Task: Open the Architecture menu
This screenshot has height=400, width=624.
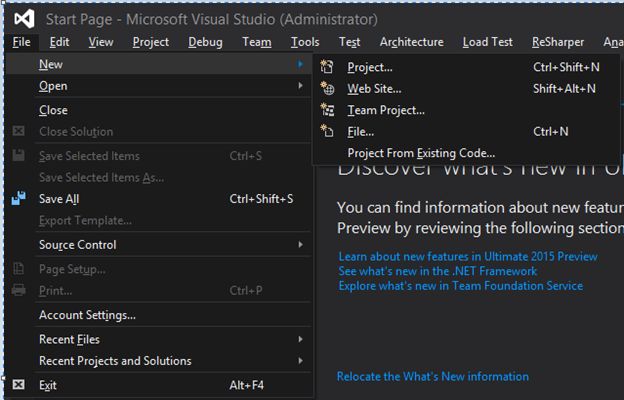Action: tap(411, 42)
